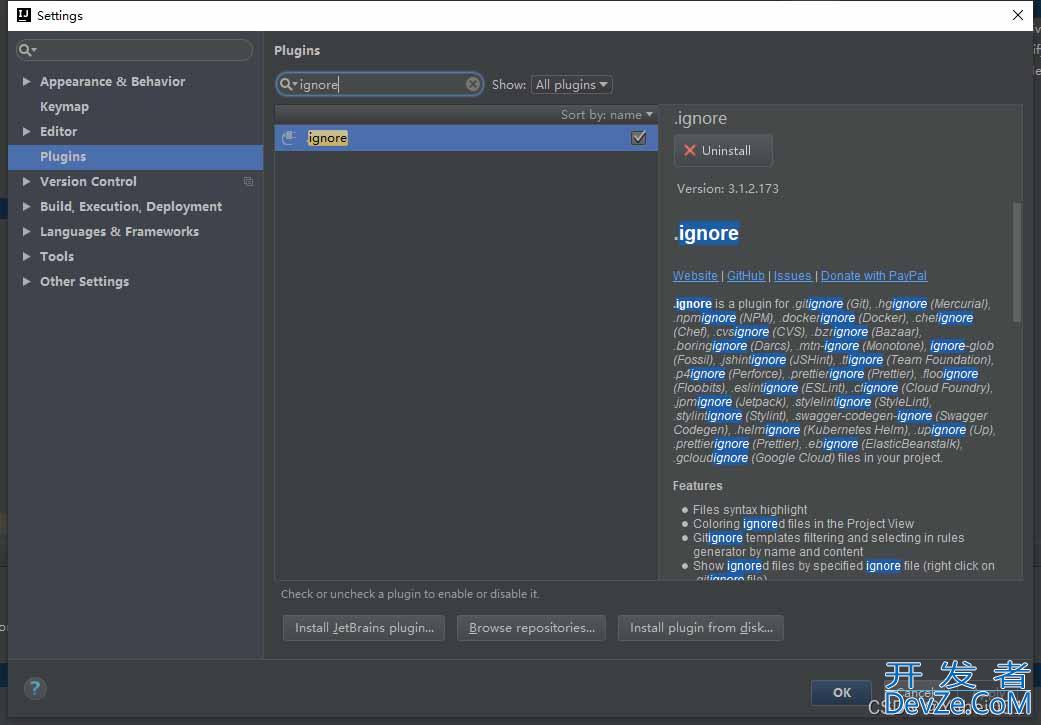Click the plugin description vertical scrollbar

click(1016, 262)
